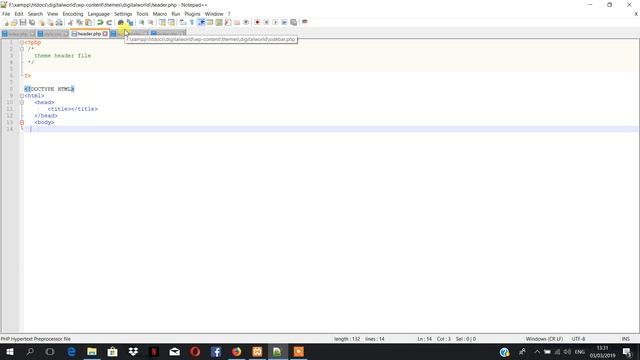Image resolution: width=640 pixels, height=360 pixels.
Task: Open the Macro menu
Action: click(x=160, y=14)
